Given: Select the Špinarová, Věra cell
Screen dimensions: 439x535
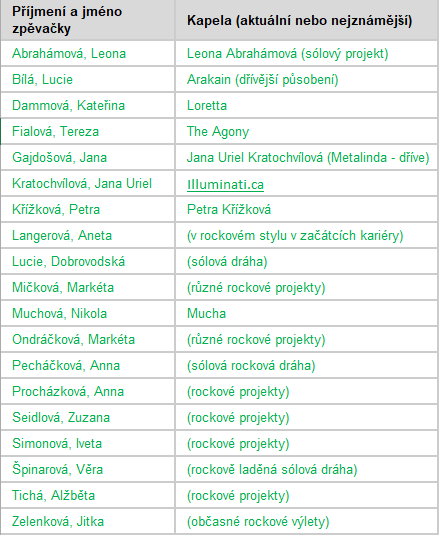Looking at the screenshot, I should pyautogui.click(x=88, y=469).
